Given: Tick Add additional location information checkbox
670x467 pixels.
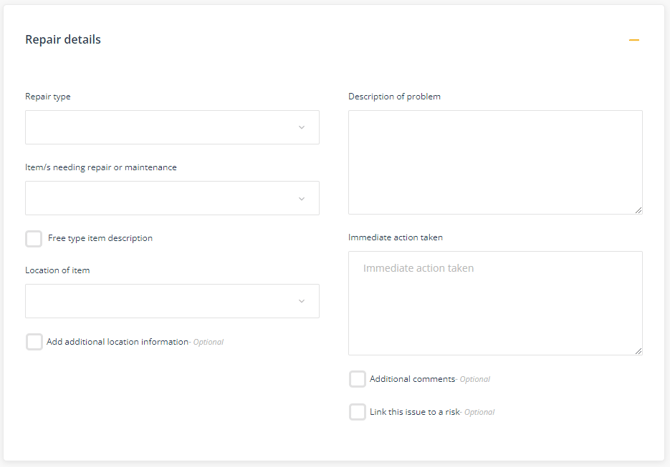Looking at the screenshot, I should (34, 342).
